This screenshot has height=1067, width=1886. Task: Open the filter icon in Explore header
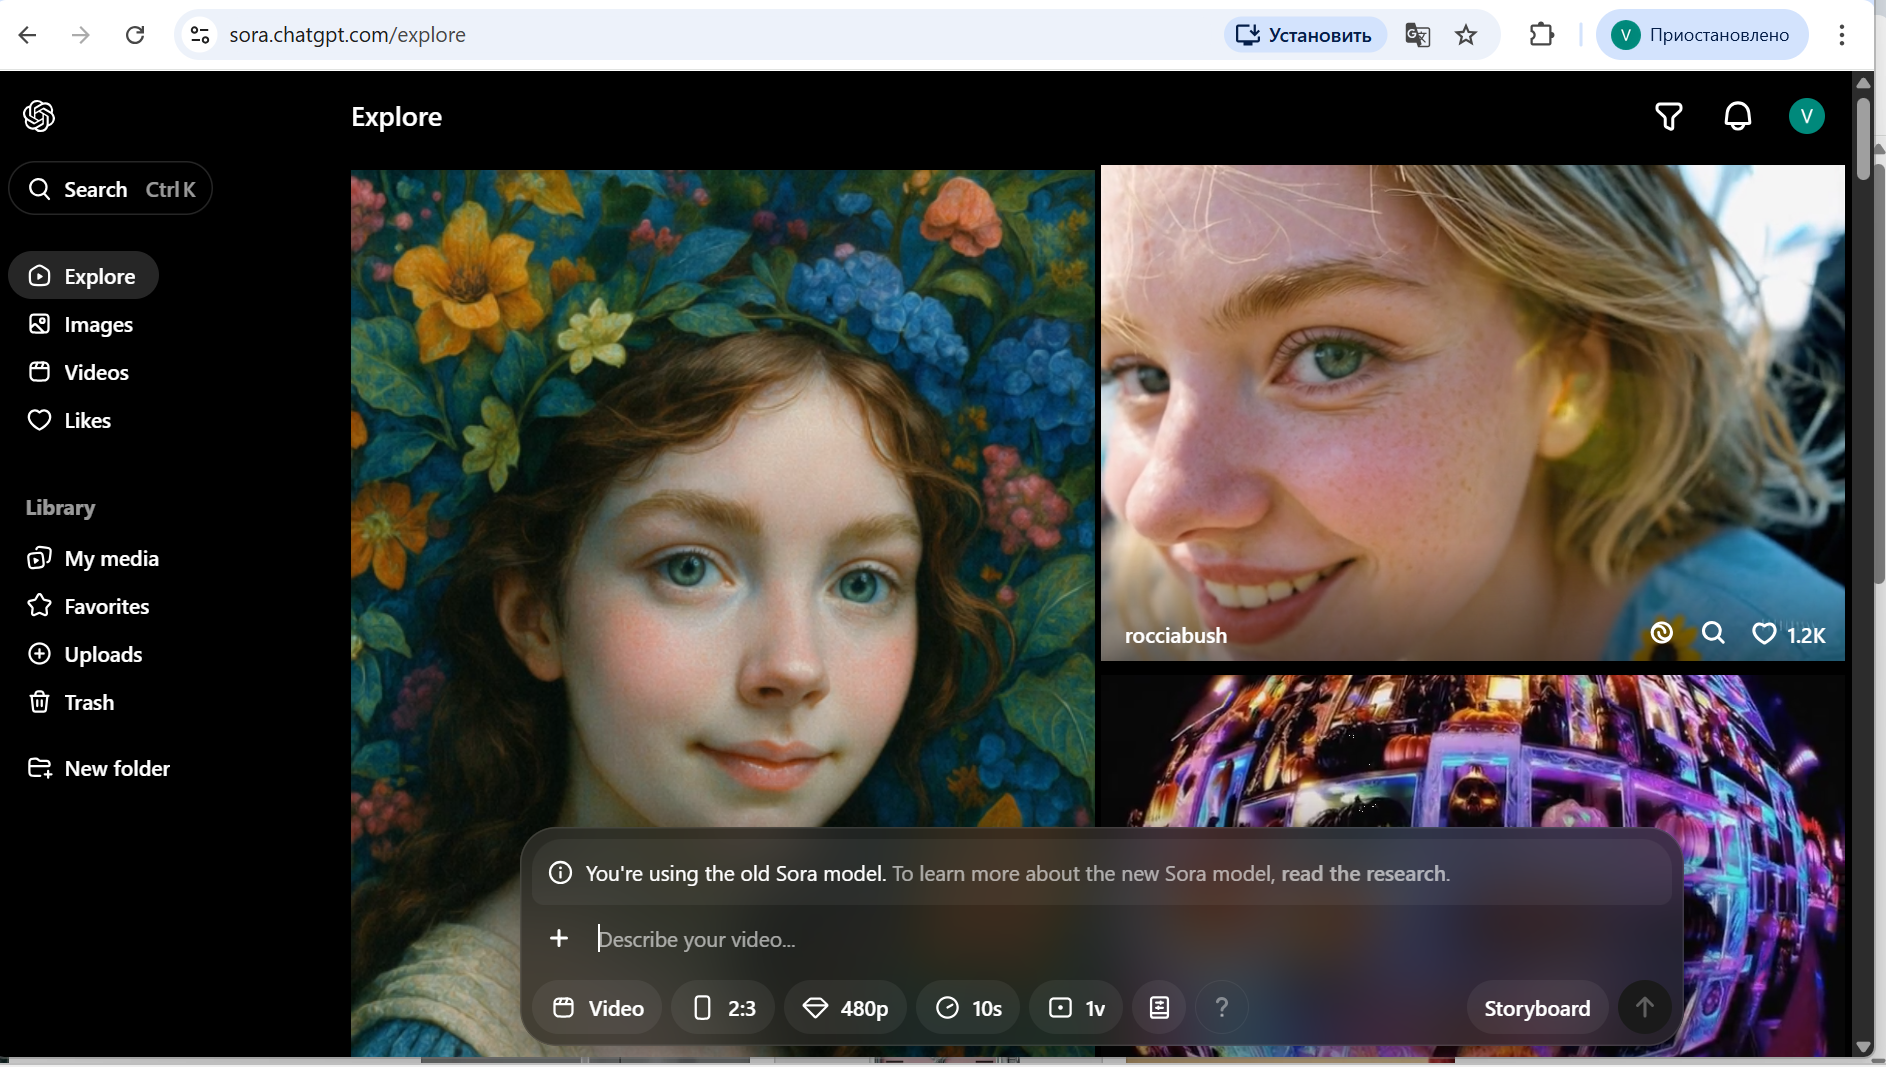[x=1668, y=117]
